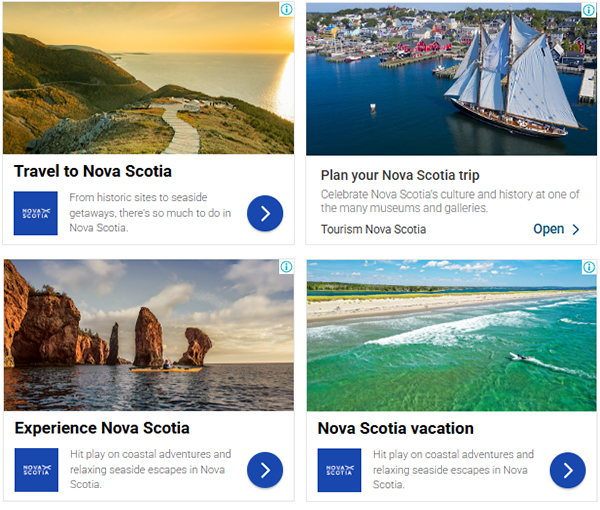Click the red sea stacks kayak photo
This screenshot has width=600, height=510.
pyautogui.click(x=149, y=335)
